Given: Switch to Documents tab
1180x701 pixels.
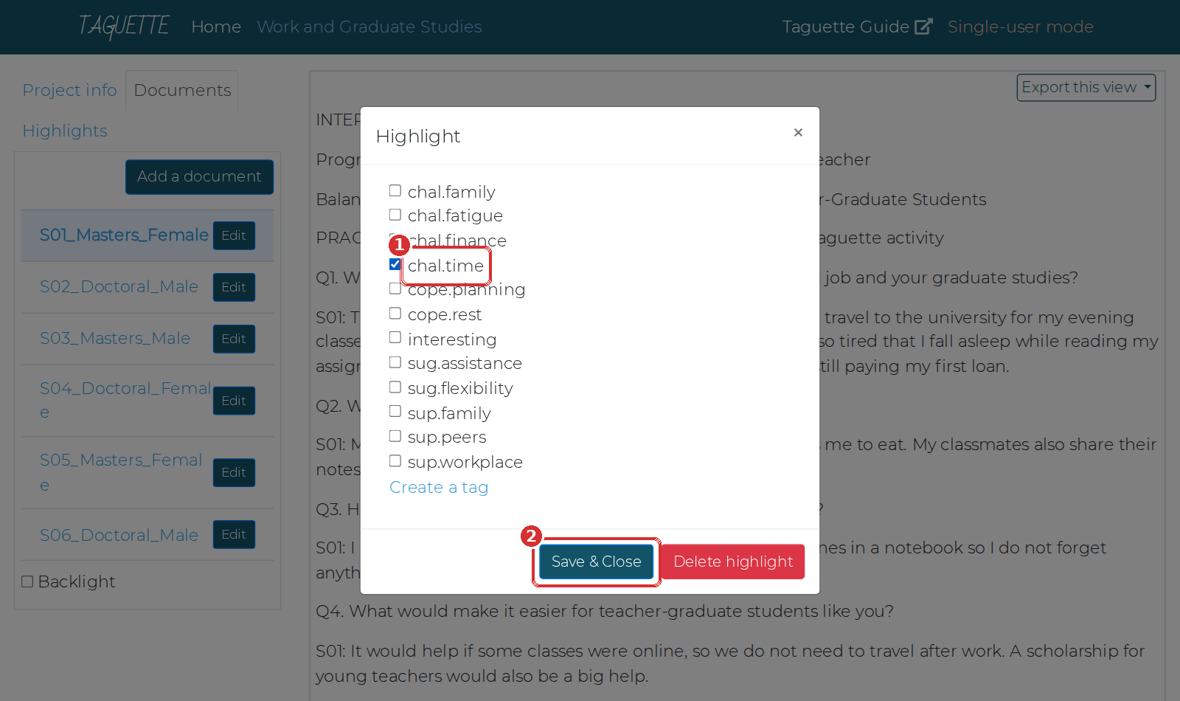Looking at the screenshot, I should 182,90.
